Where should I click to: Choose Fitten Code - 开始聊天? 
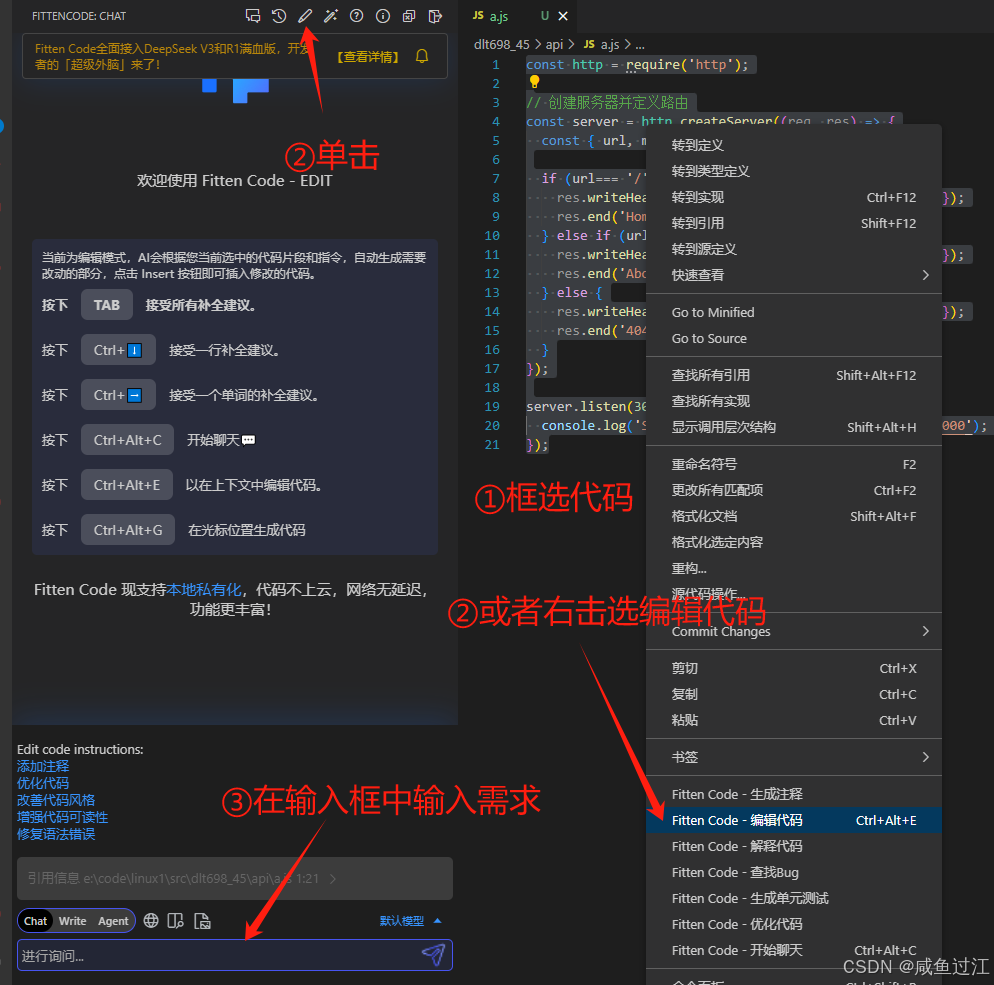pos(794,951)
